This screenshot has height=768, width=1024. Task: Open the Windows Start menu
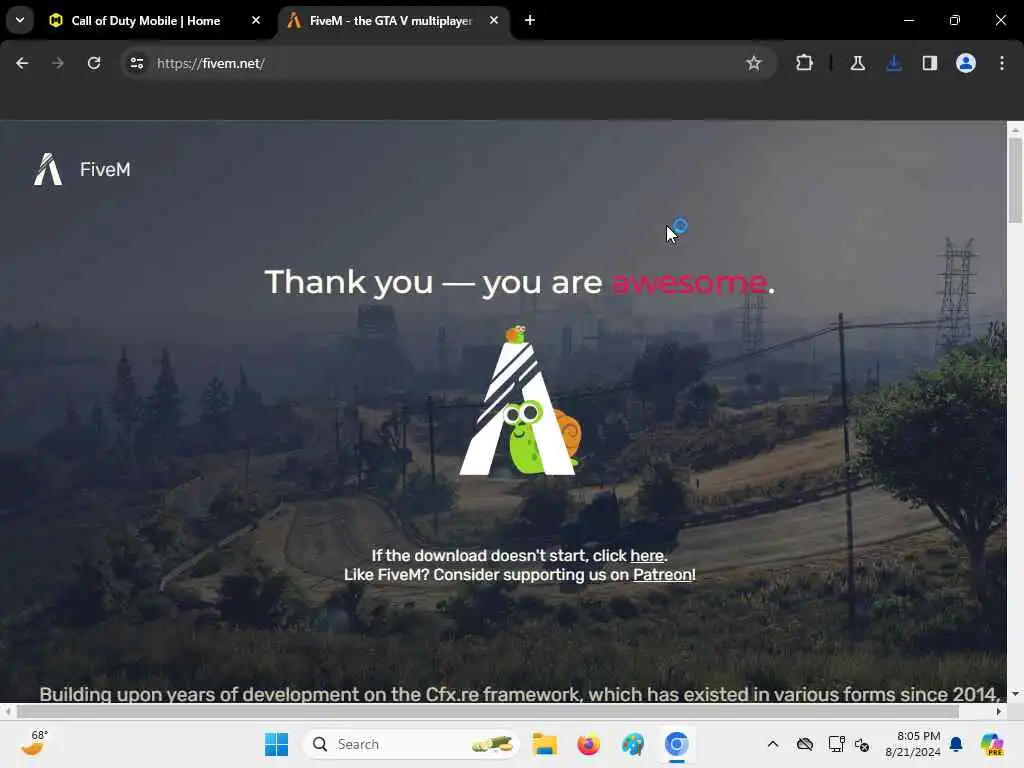coord(276,744)
